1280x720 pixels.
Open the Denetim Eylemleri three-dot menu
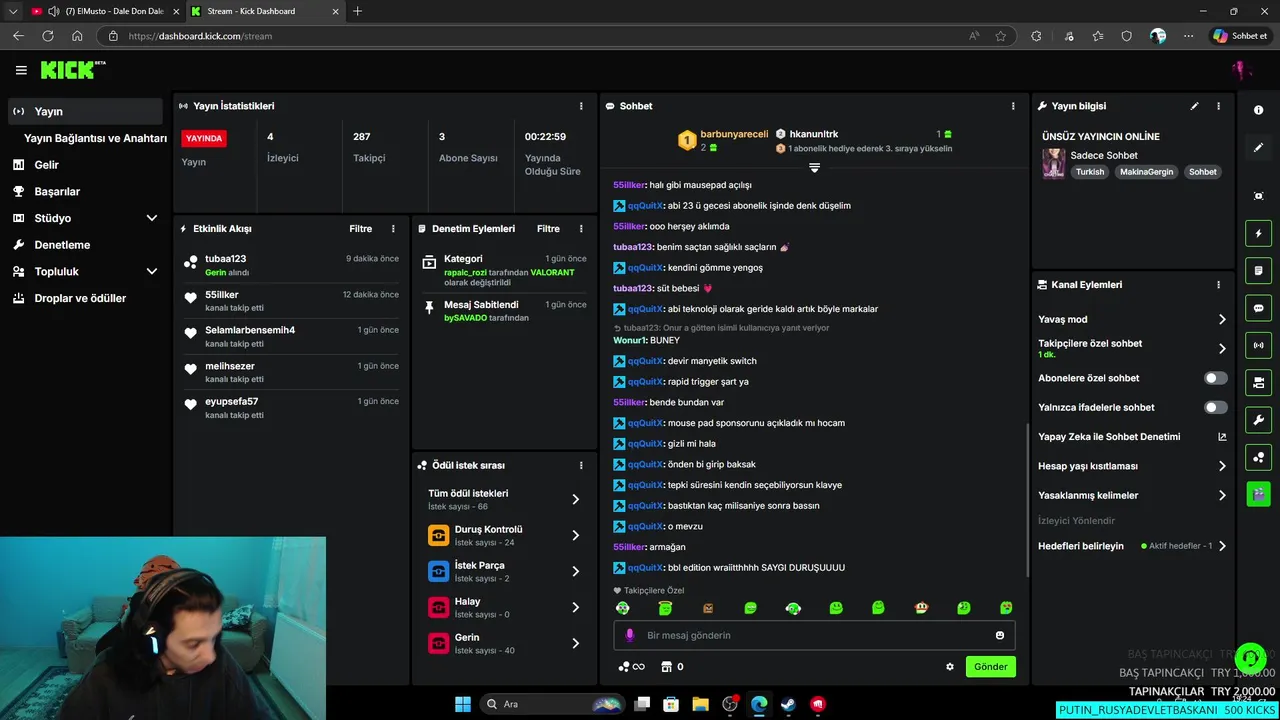(x=581, y=229)
